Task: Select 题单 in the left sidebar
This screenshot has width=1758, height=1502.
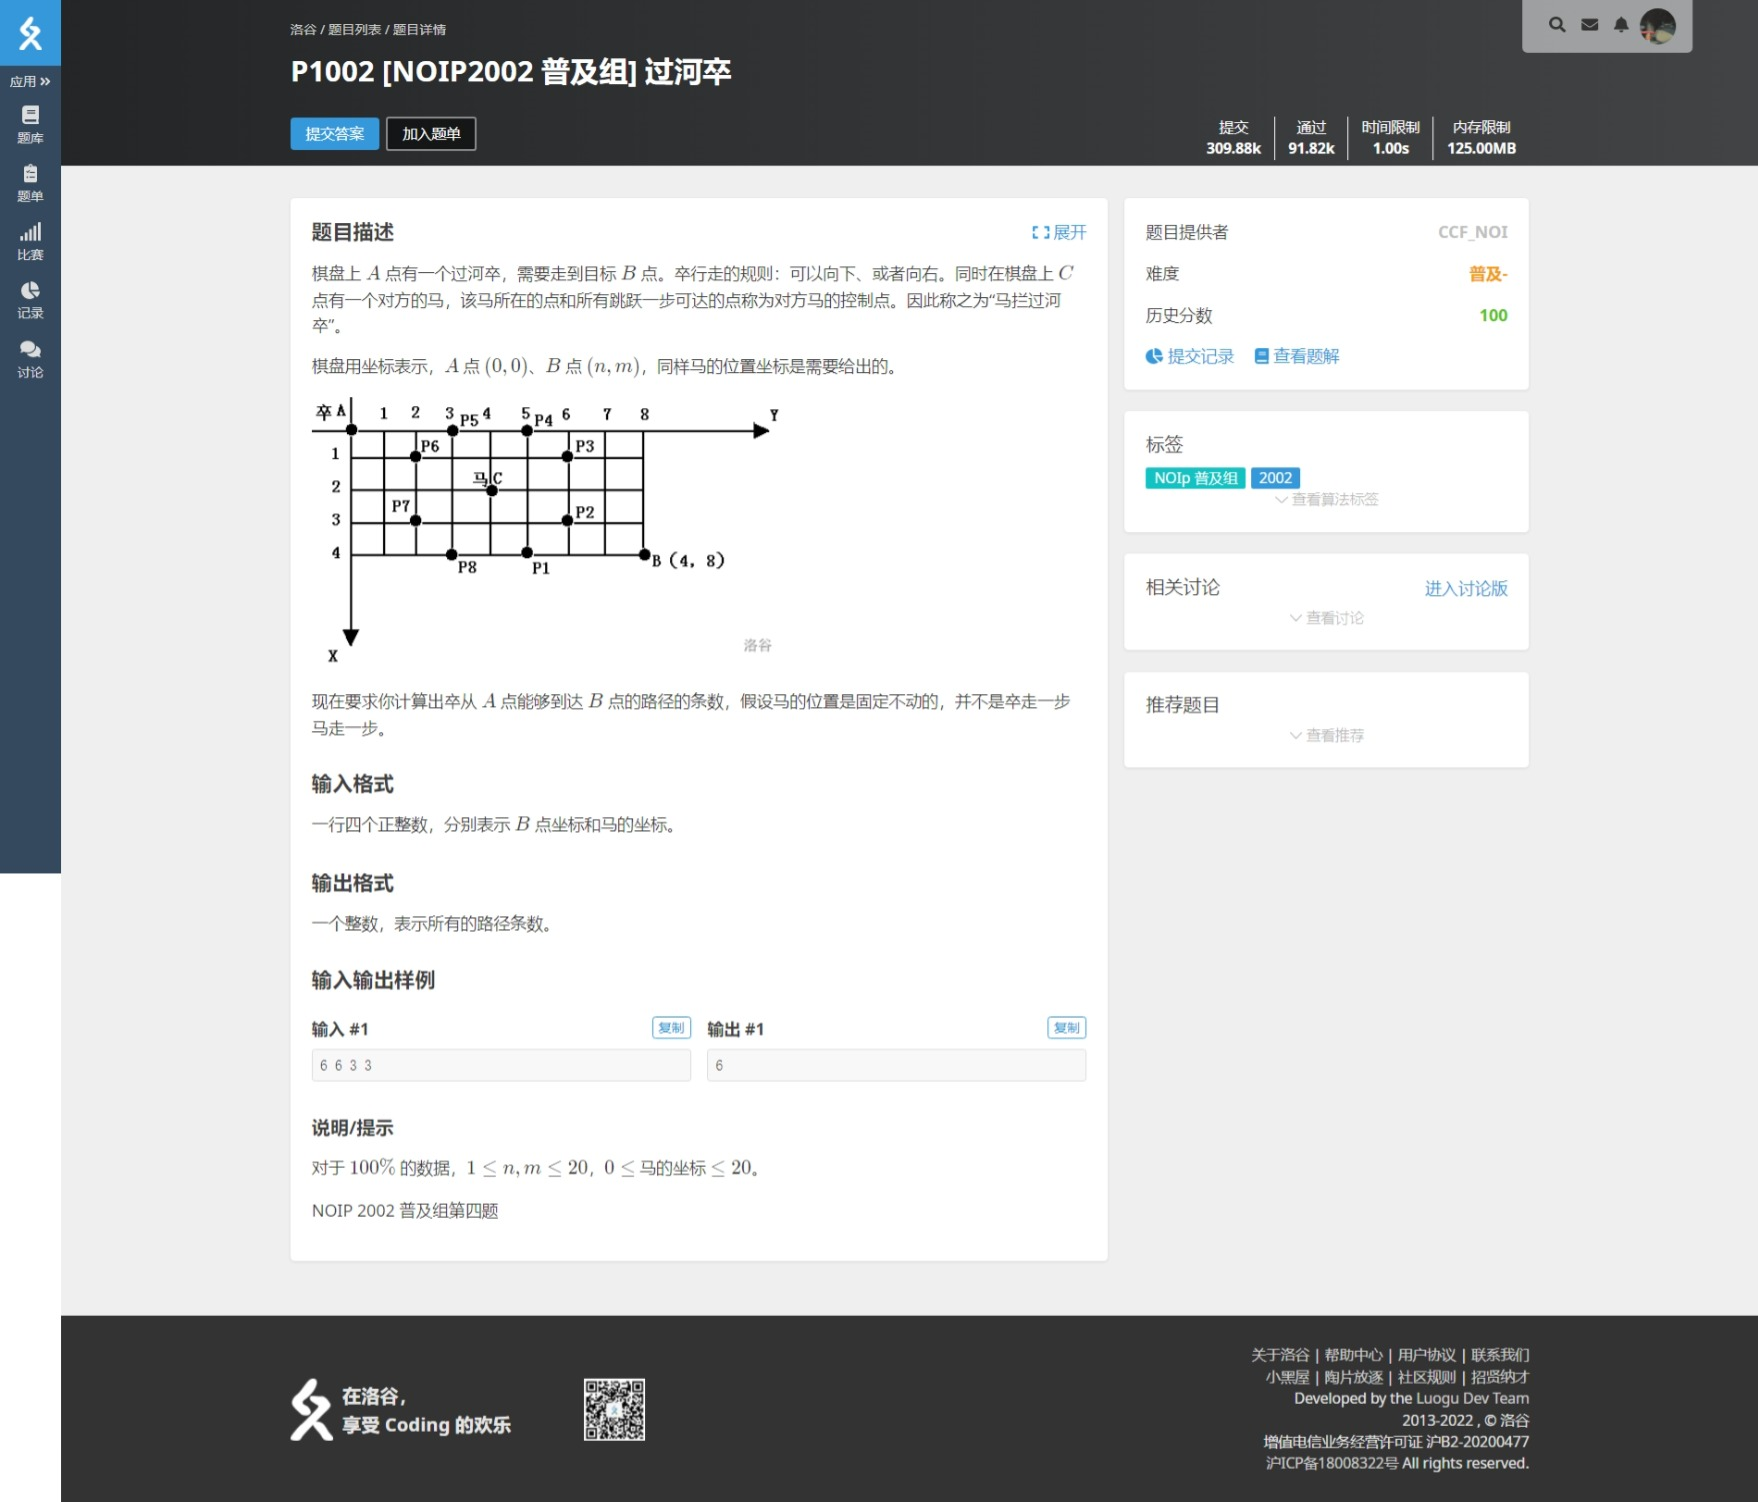Action: point(30,182)
